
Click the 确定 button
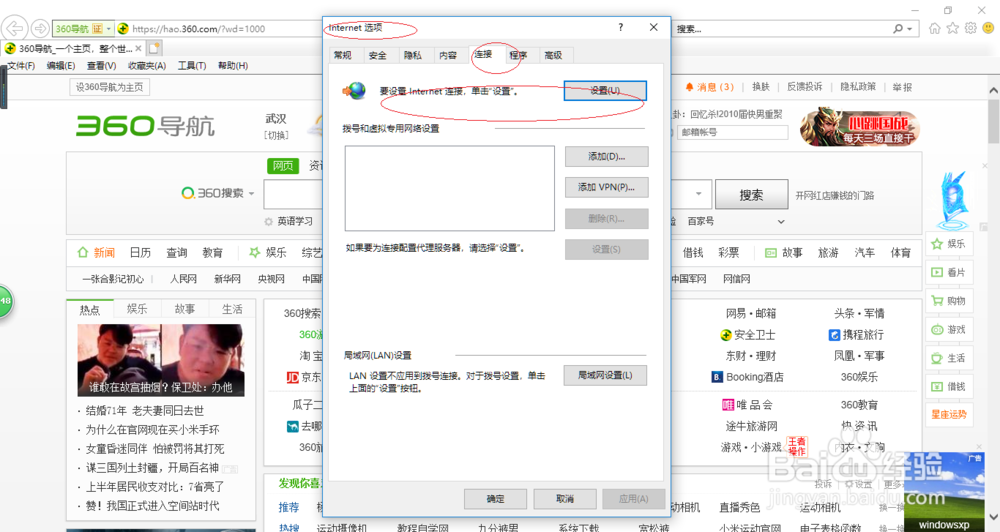tap(496, 499)
